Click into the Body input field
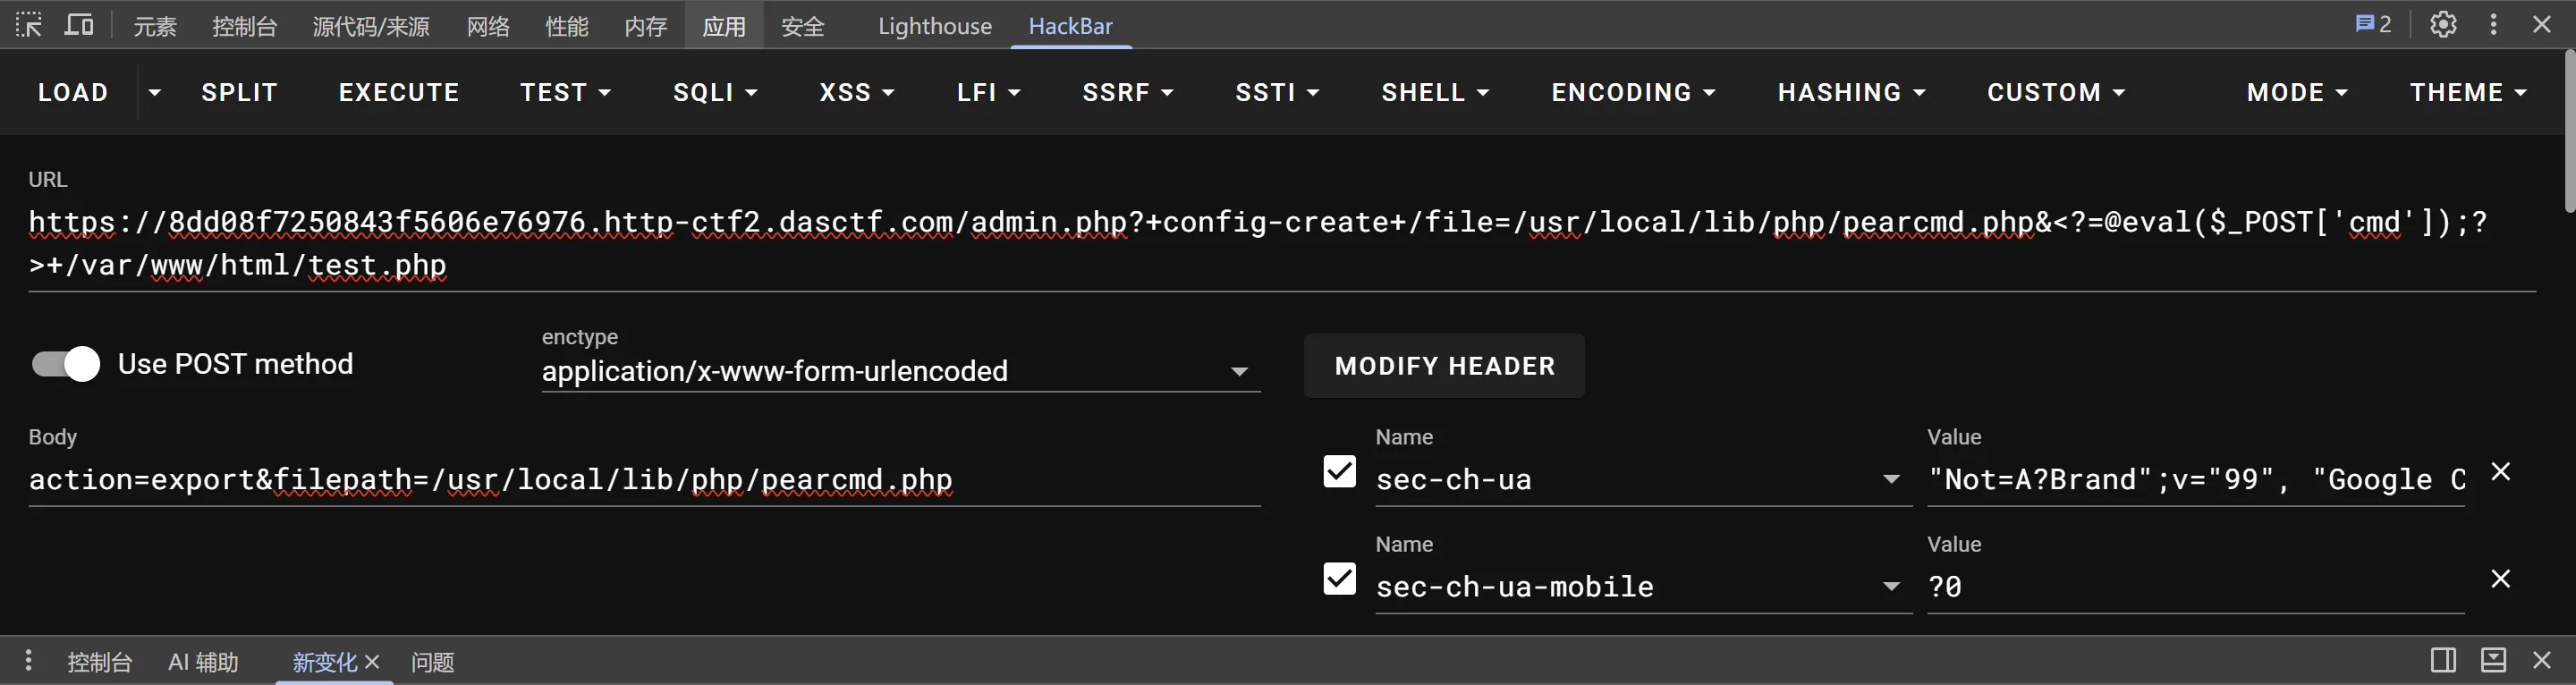2576x685 pixels. (x=644, y=480)
